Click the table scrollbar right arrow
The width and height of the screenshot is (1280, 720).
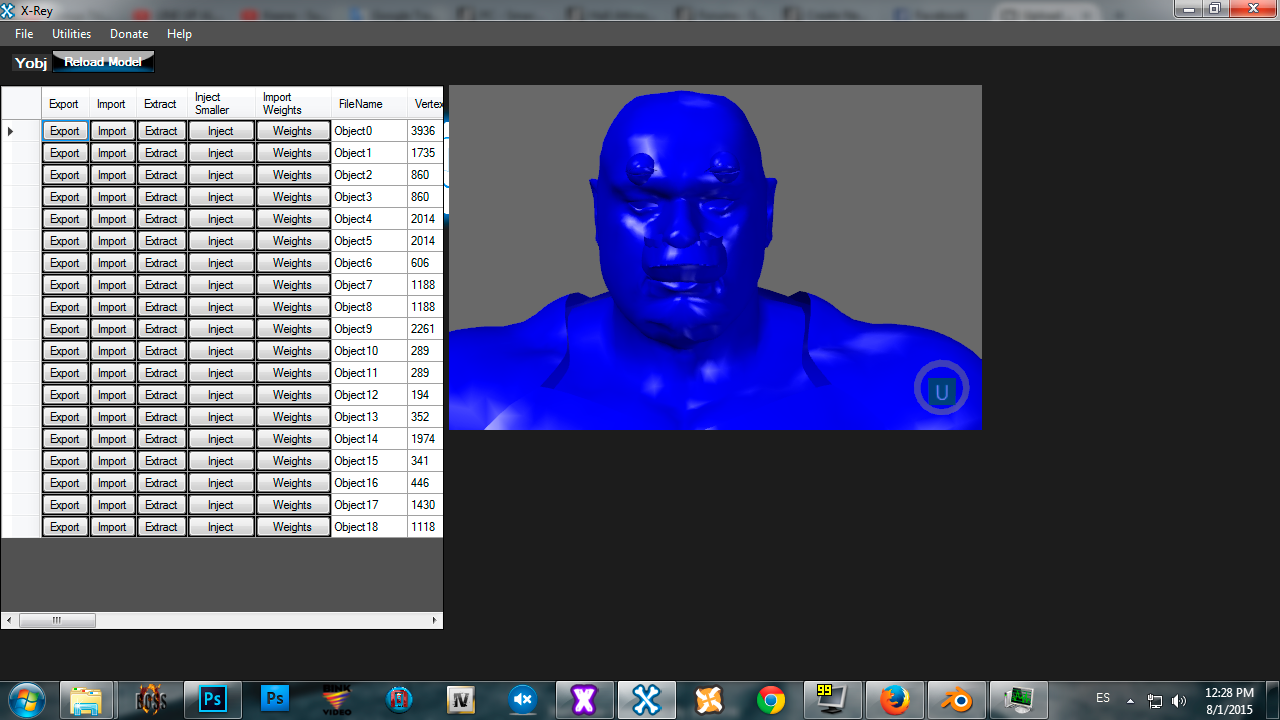point(435,620)
